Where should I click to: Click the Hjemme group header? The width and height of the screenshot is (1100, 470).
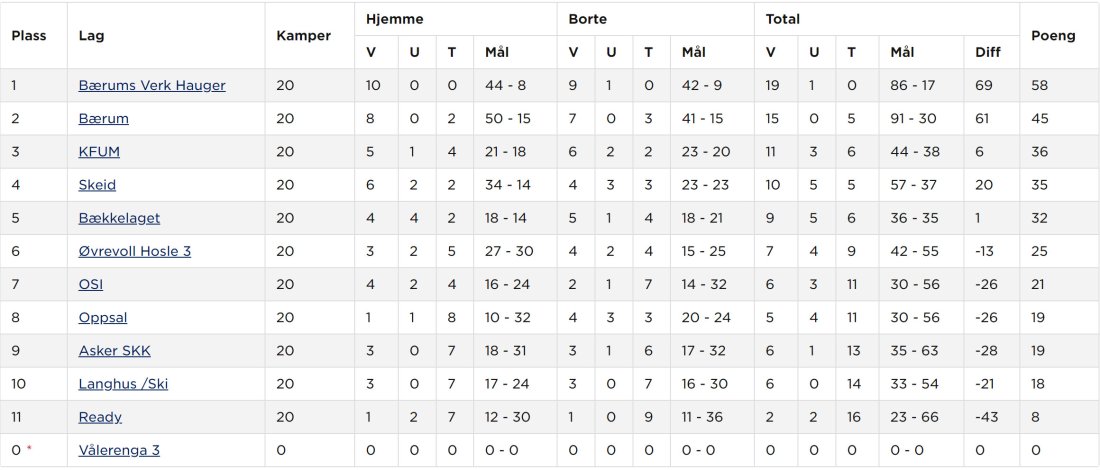[394, 20]
